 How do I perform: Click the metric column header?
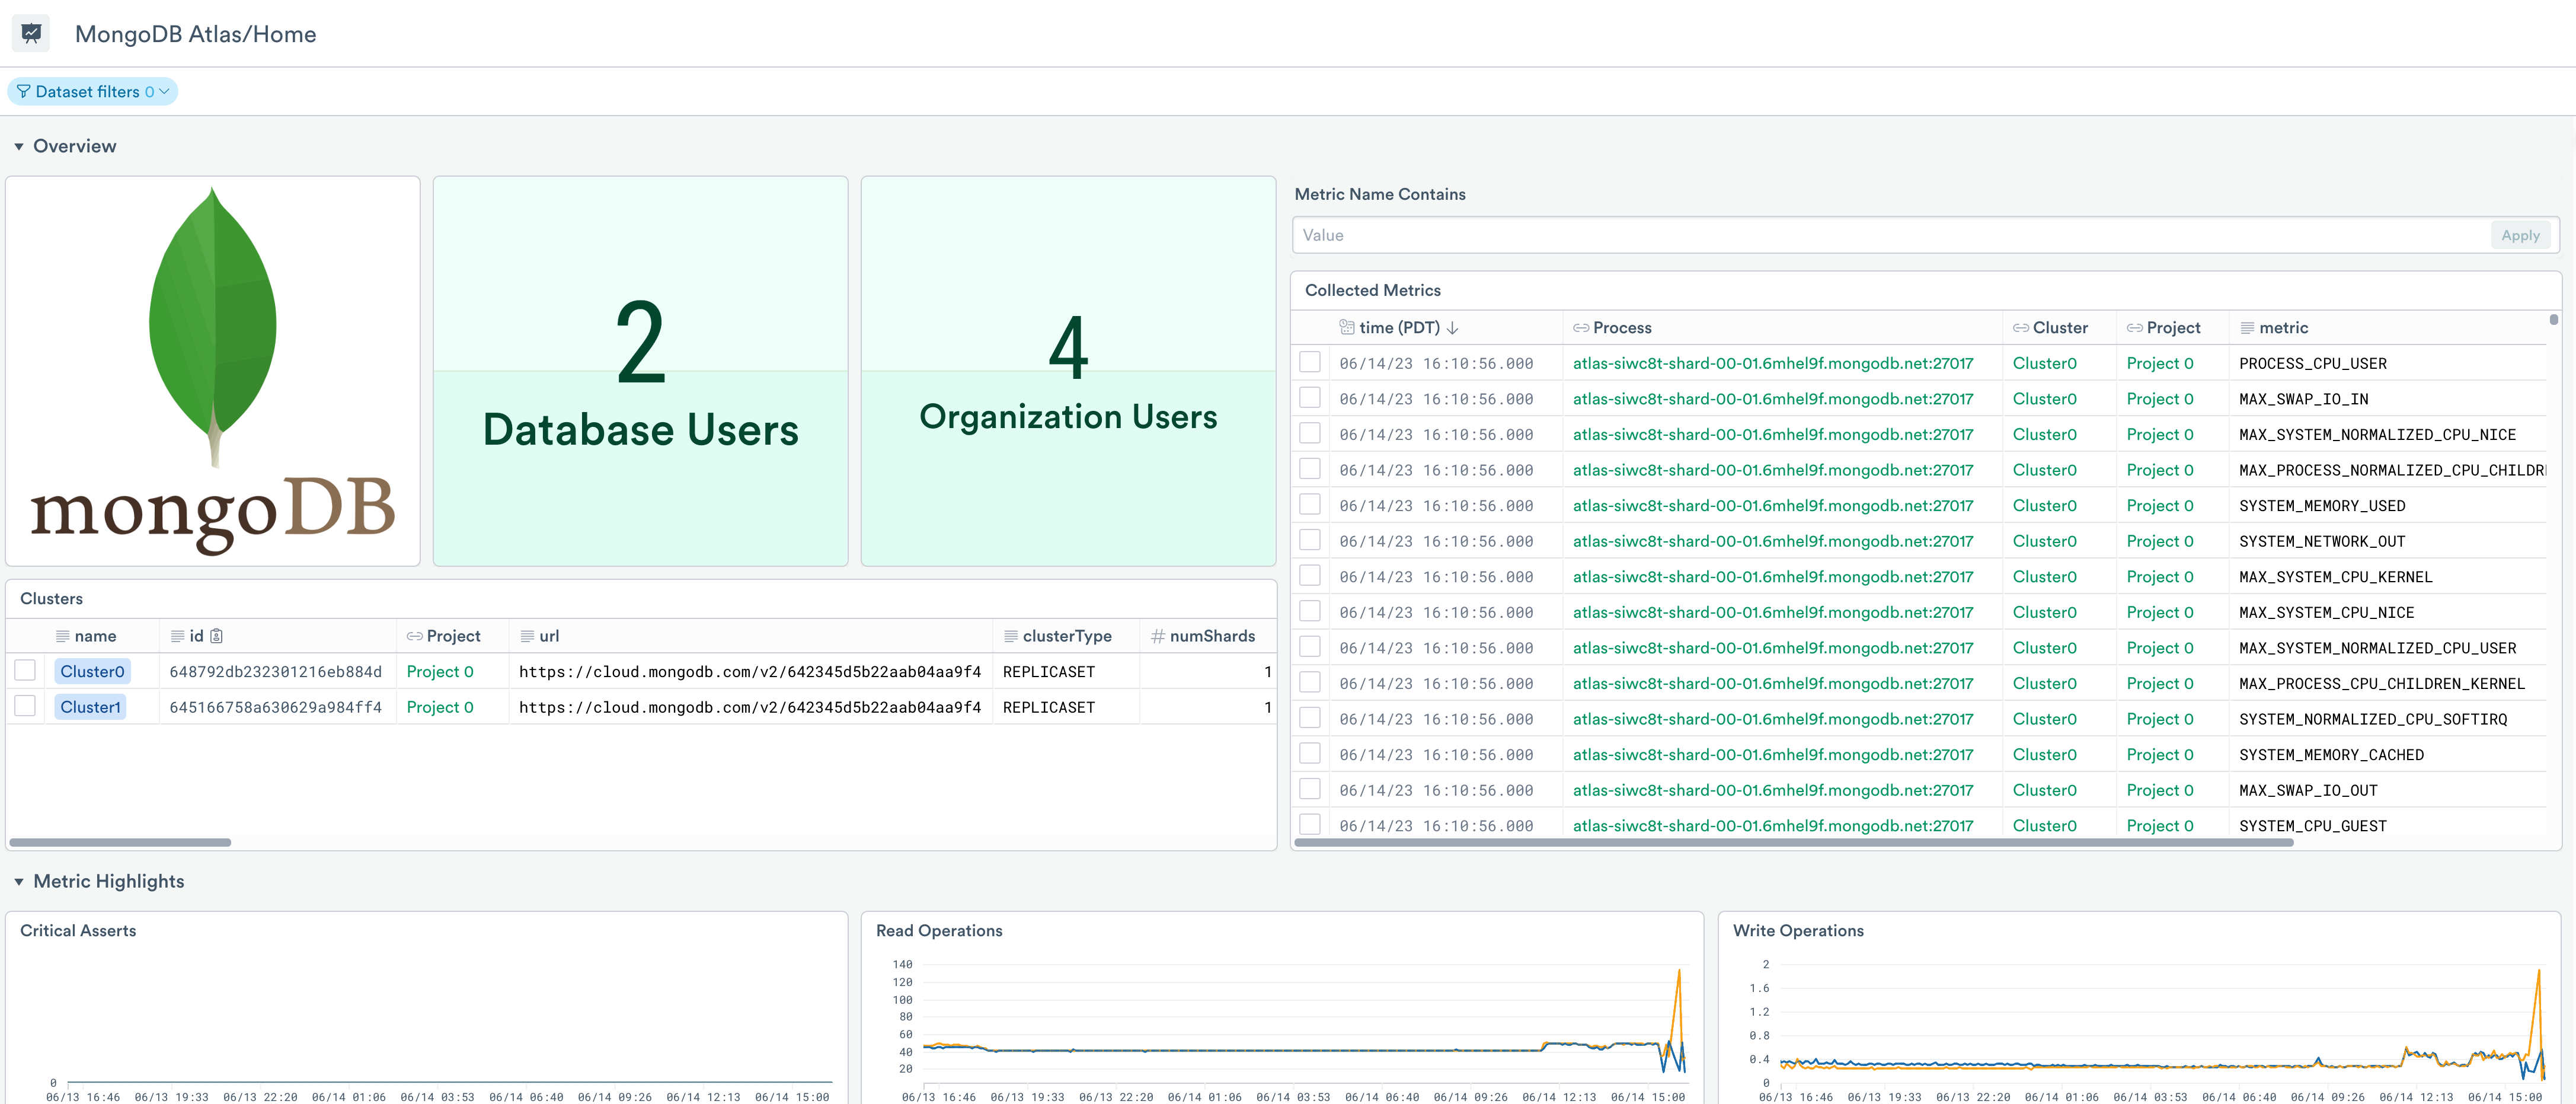[2283, 328]
